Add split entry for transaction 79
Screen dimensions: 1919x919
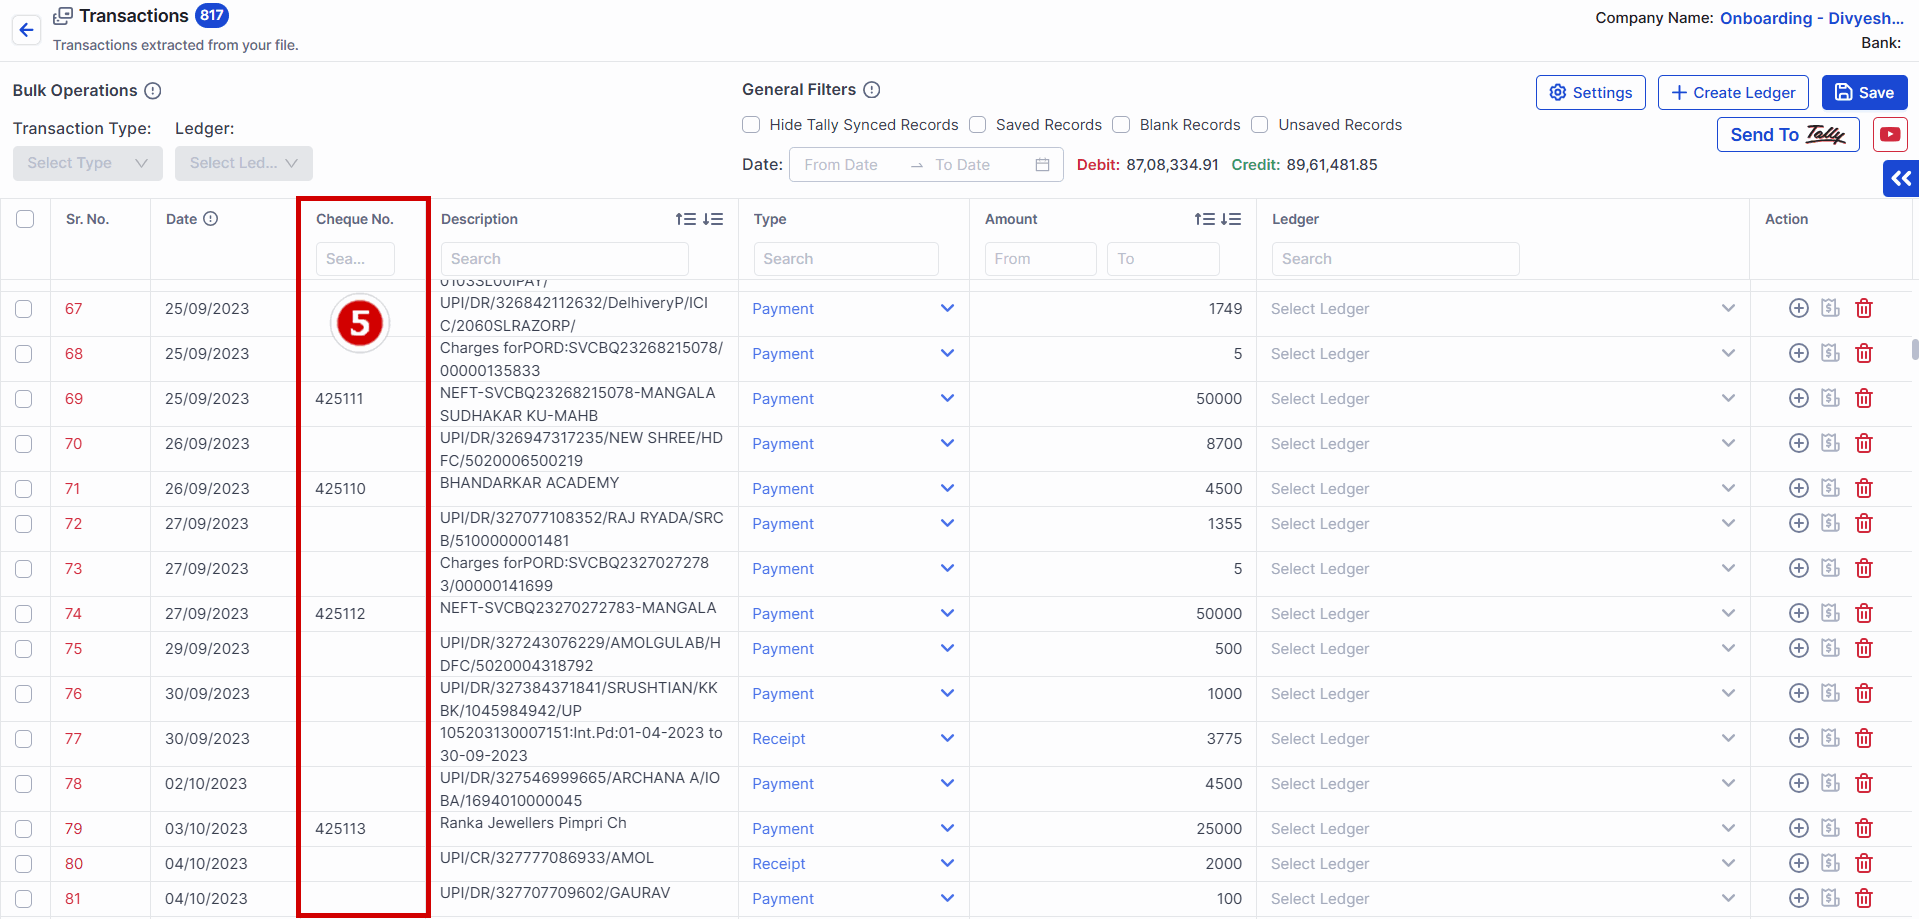[x=1798, y=828]
